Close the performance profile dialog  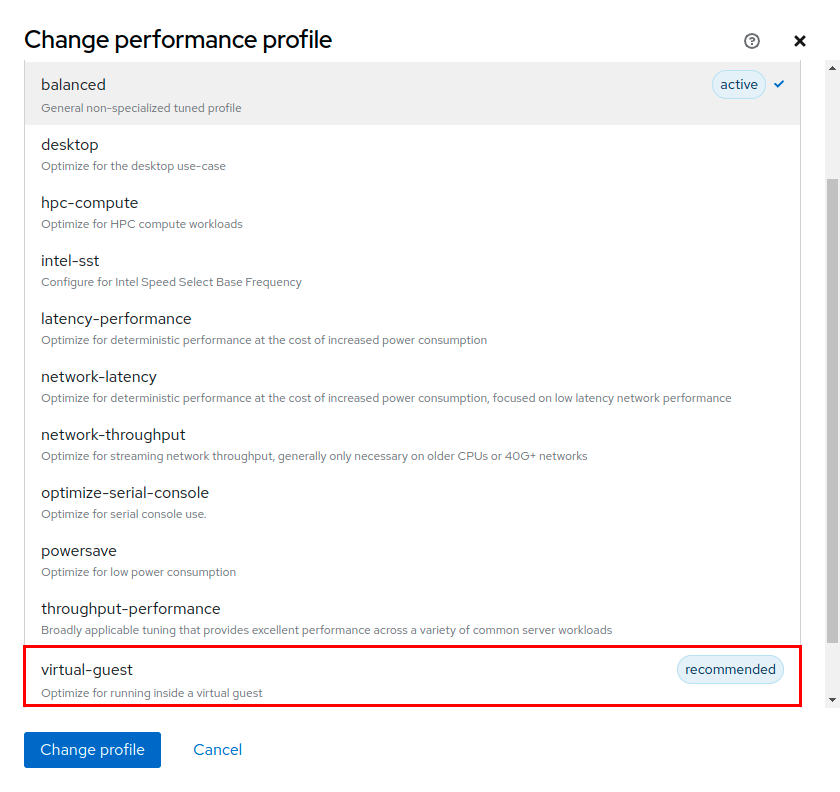tap(800, 41)
